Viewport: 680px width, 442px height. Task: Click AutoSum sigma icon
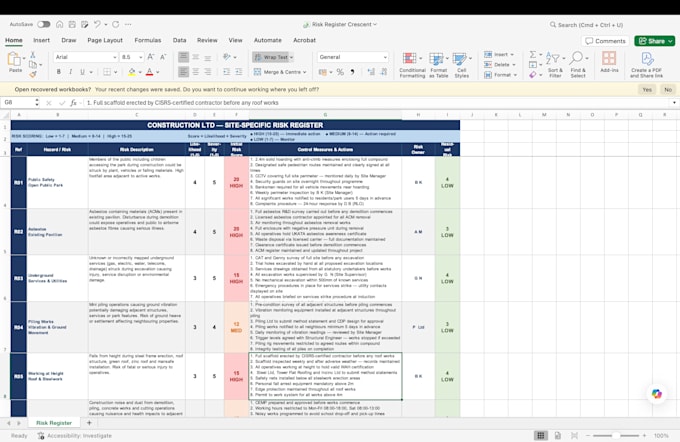533,55
